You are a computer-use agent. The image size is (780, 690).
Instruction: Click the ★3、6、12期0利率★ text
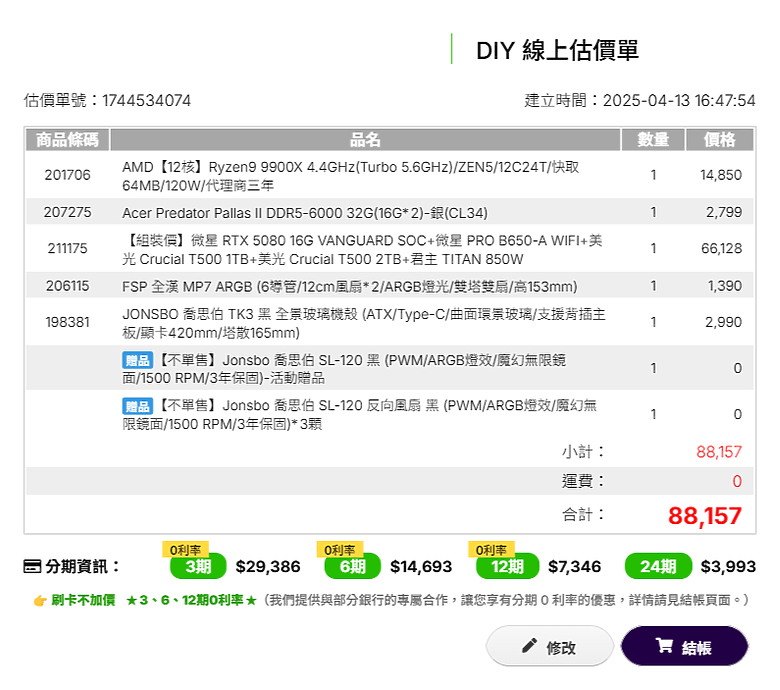(x=191, y=600)
